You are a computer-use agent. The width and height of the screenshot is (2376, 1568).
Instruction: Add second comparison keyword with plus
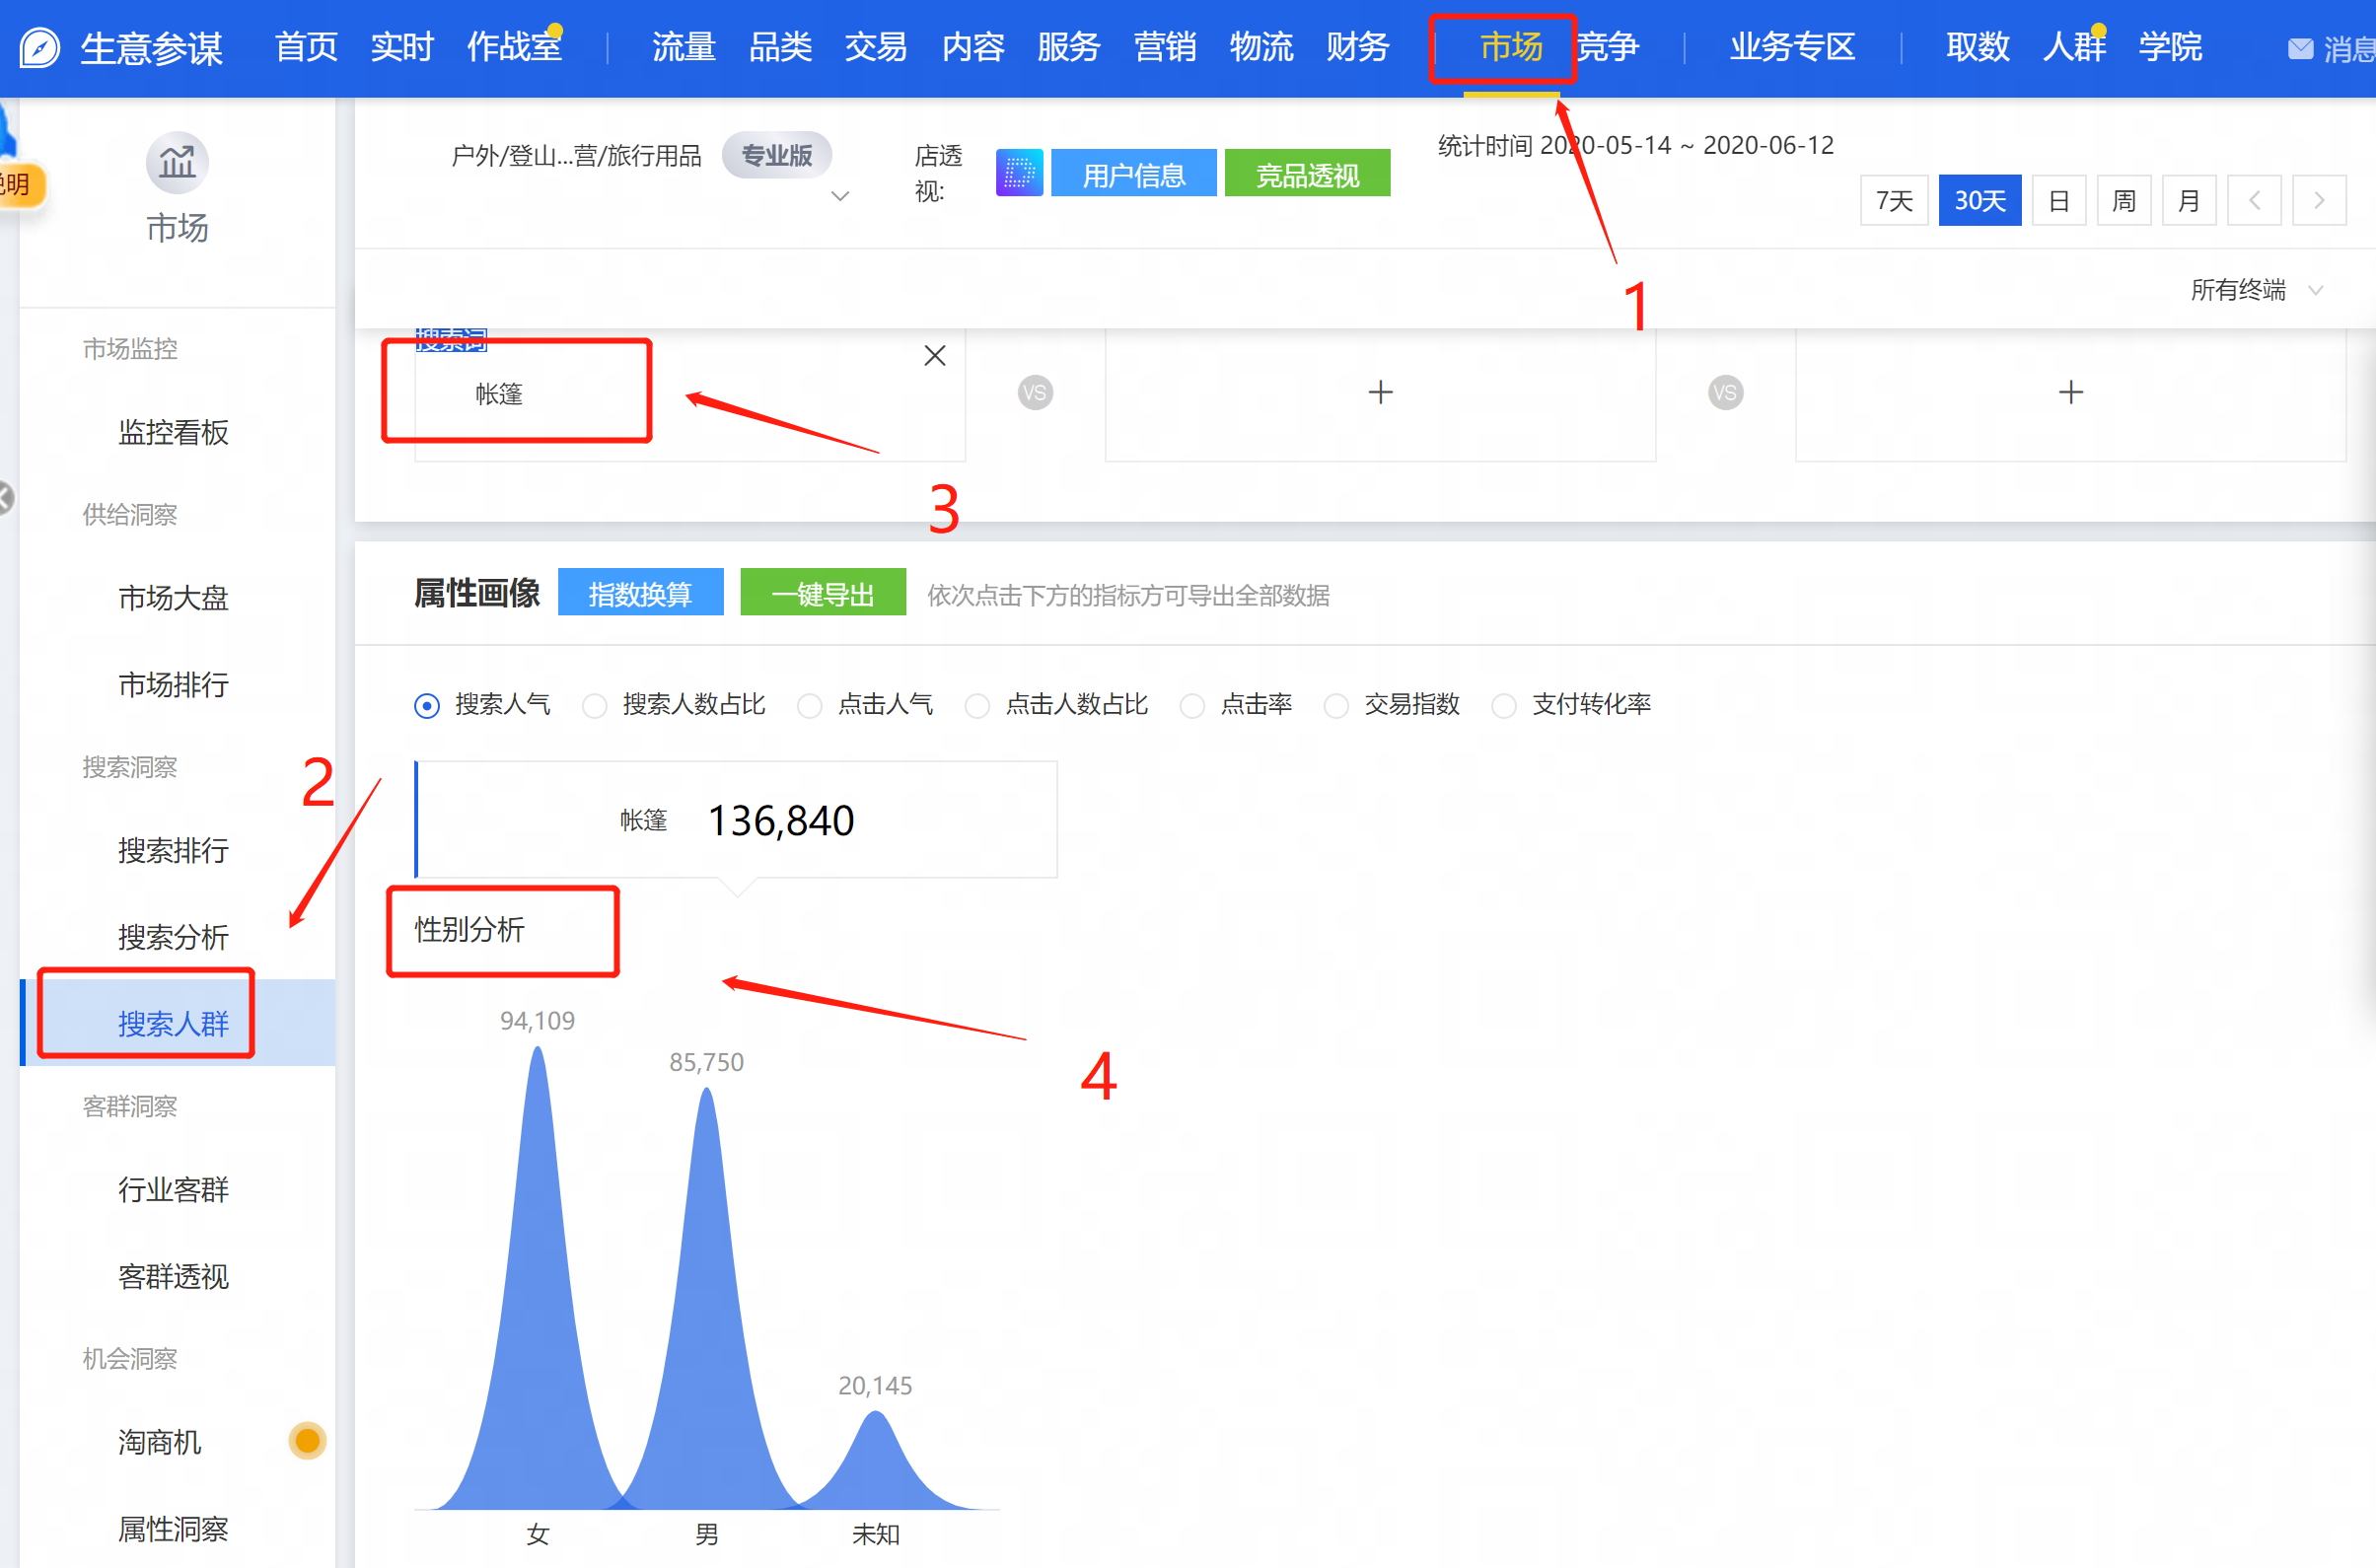coord(1380,392)
